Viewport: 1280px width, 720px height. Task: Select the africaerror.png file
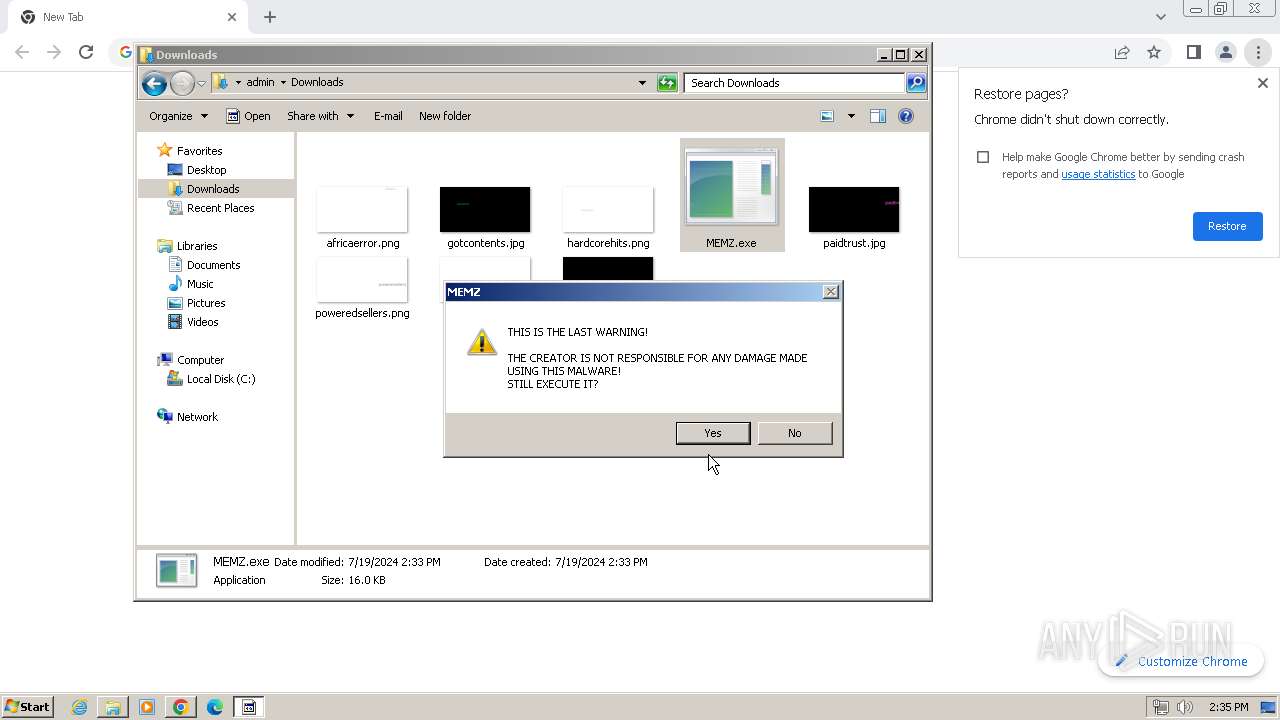pyautogui.click(x=362, y=217)
